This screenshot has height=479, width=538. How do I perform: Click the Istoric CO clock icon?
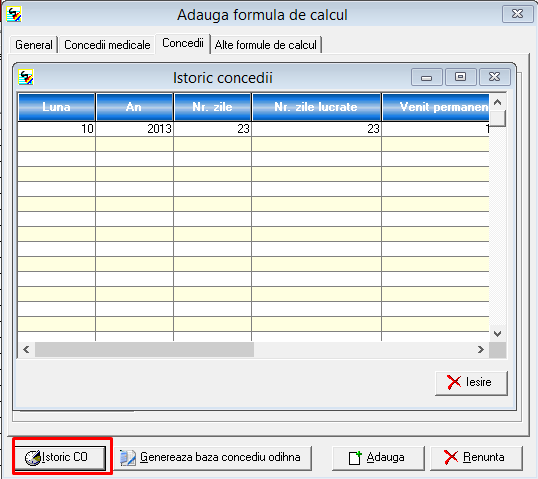pos(33,458)
